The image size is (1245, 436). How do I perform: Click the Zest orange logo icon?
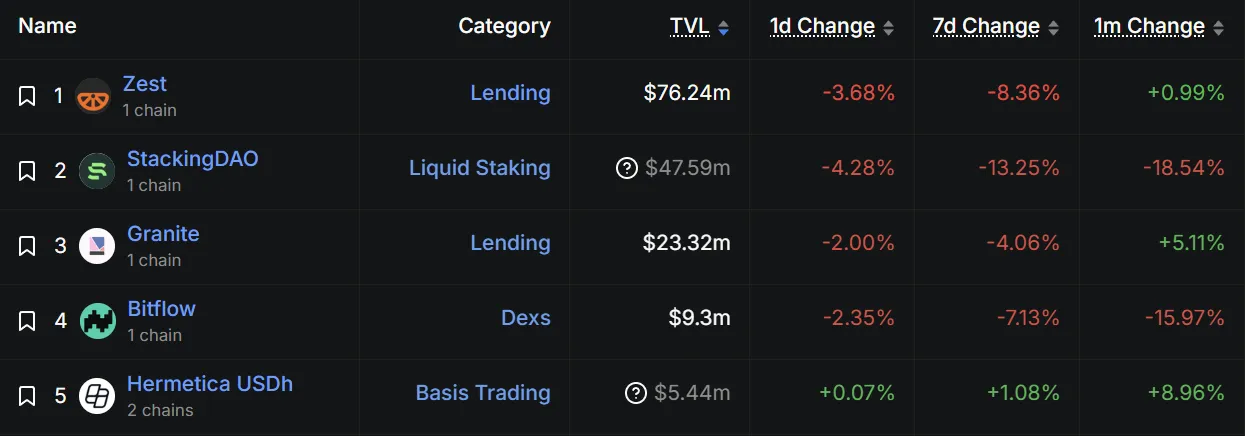93,96
